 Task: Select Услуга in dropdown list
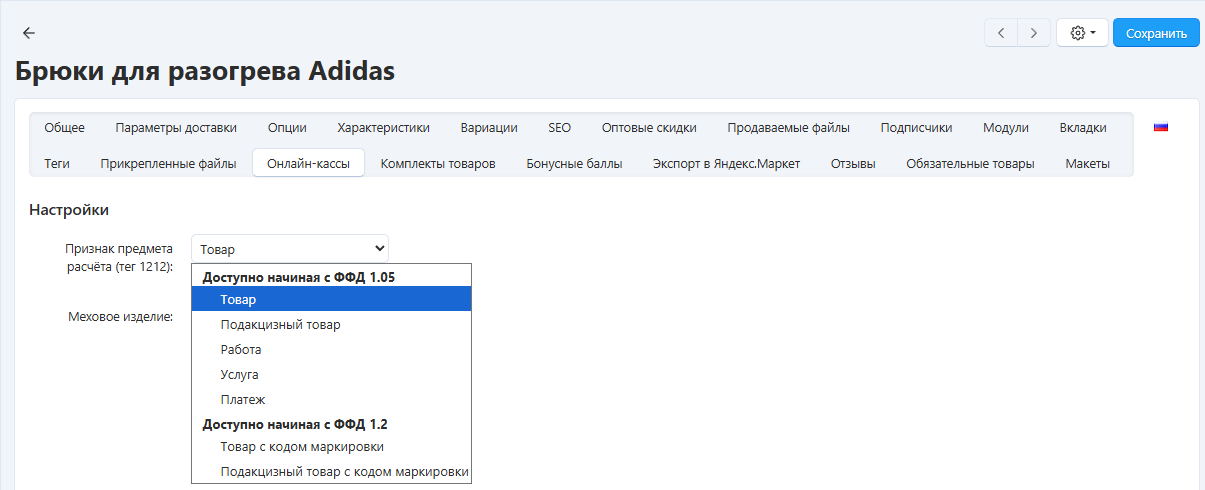point(240,374)
